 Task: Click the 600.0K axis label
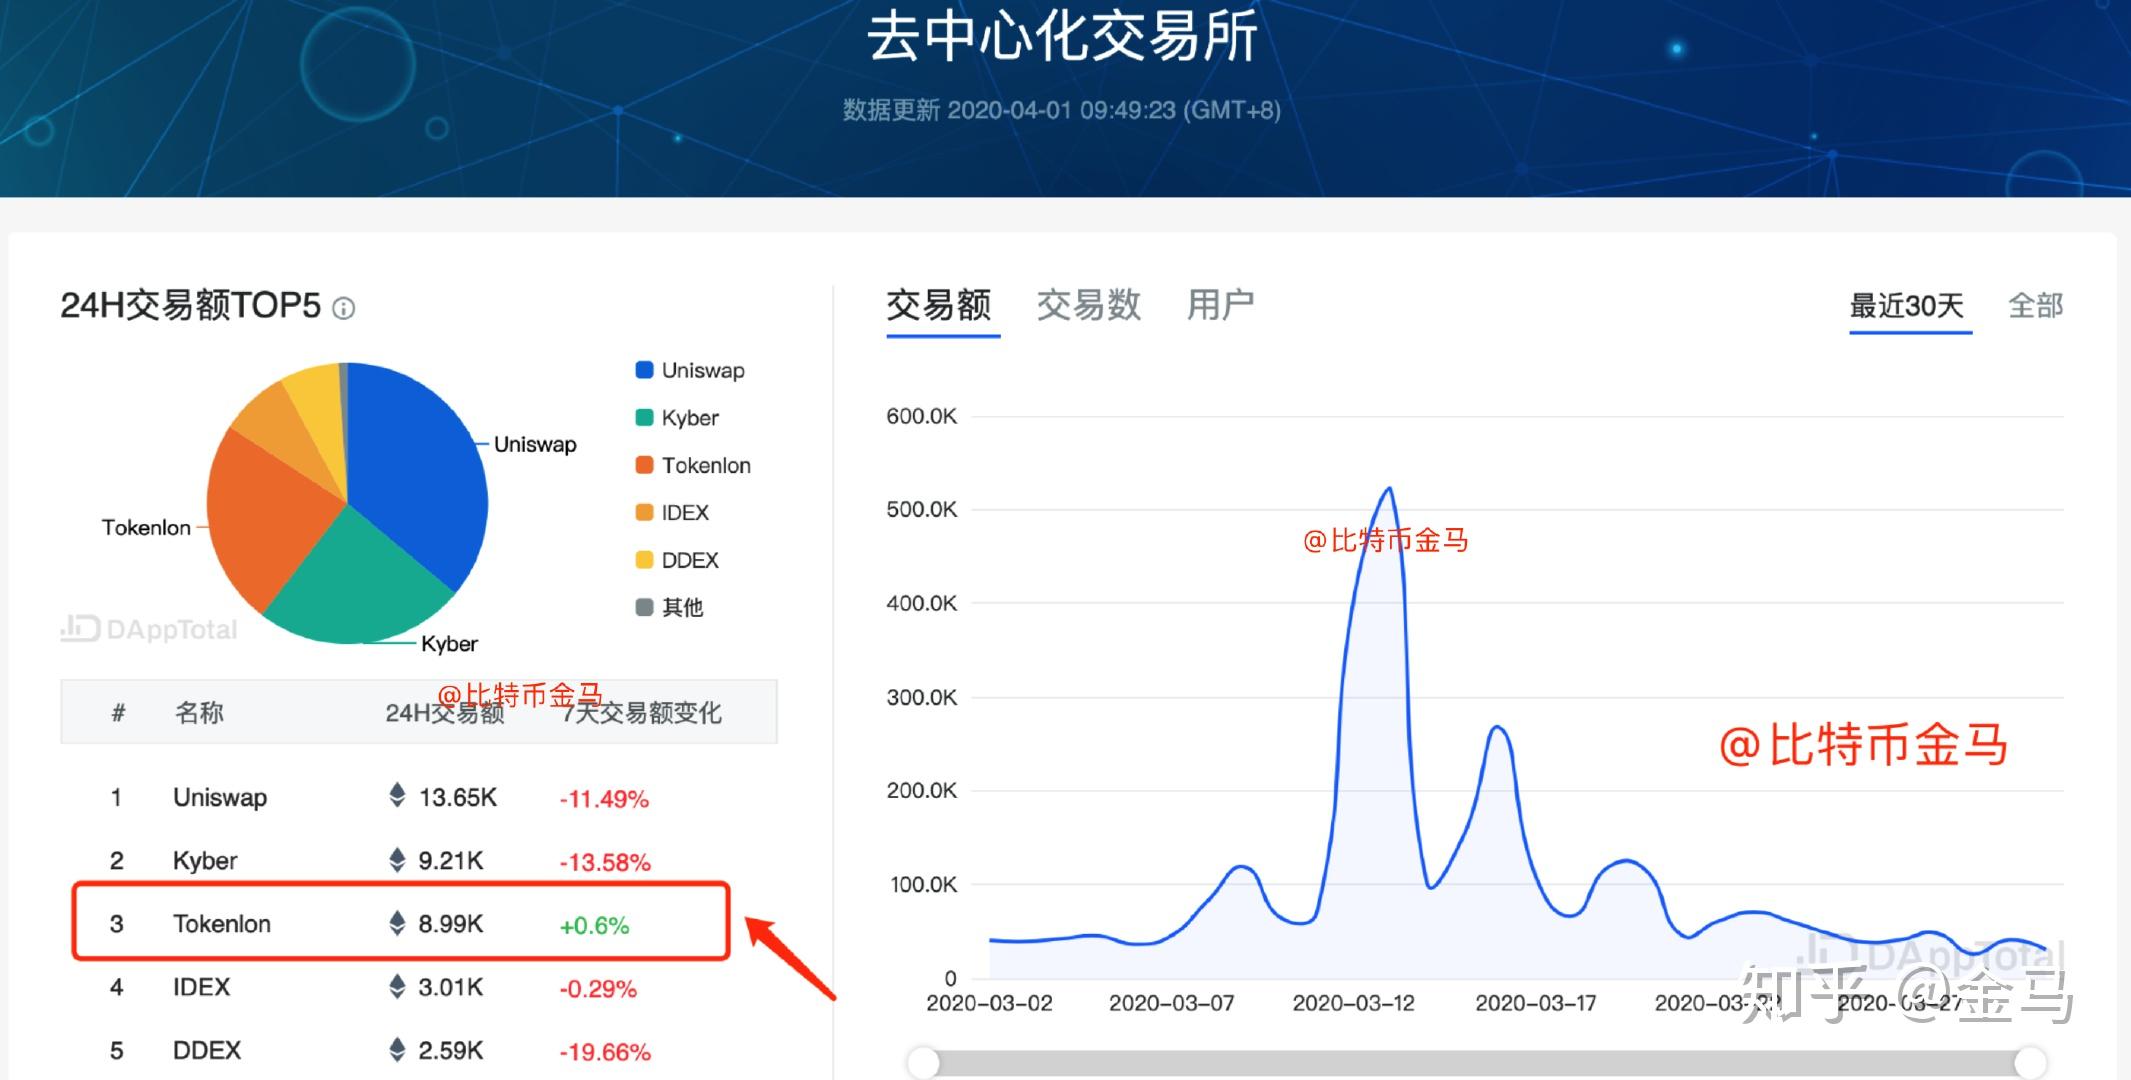(x=921, y=416)
